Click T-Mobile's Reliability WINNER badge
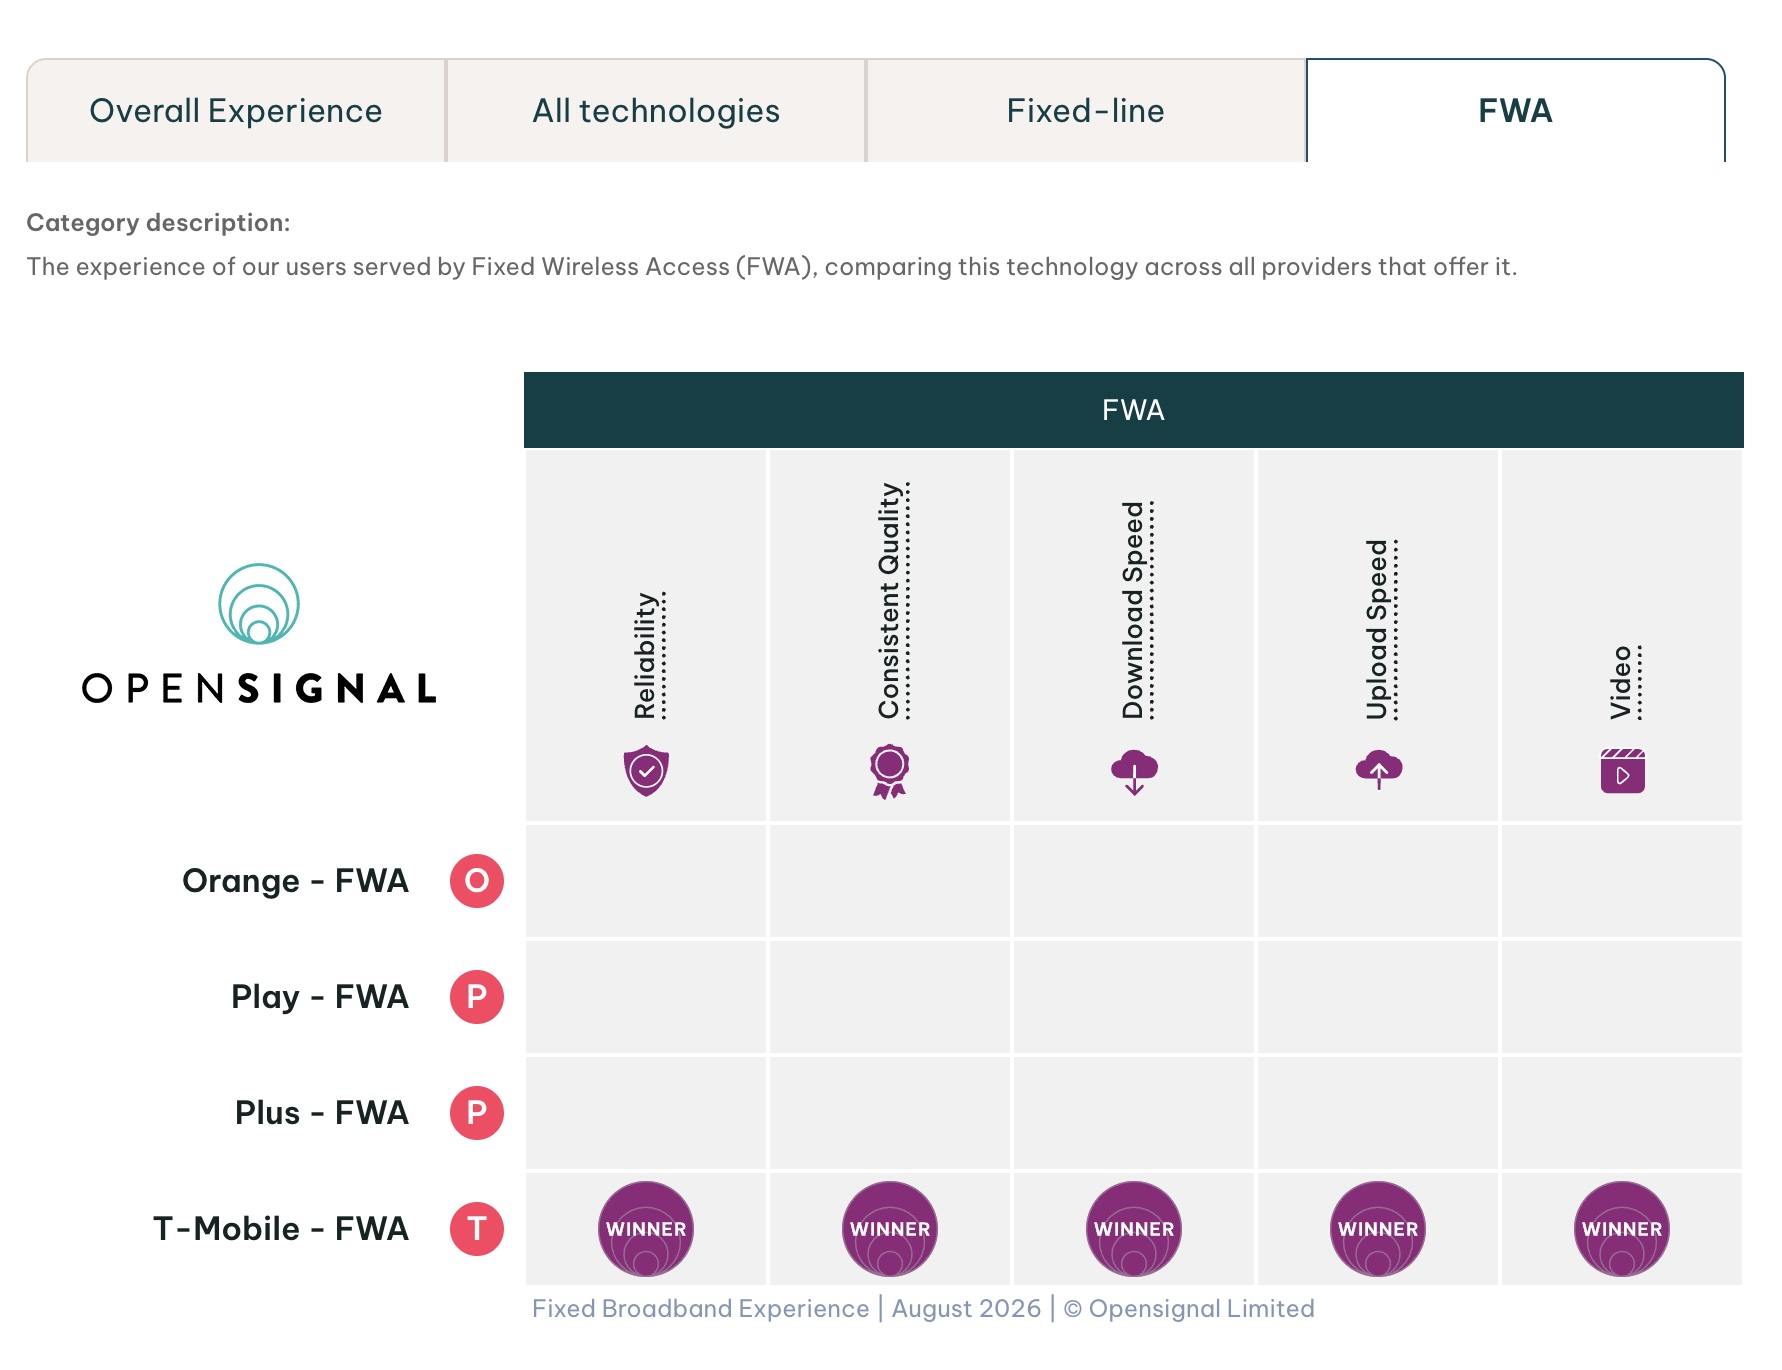The width and height of the screenshot is (1782, 1370). coord(646,1229)
